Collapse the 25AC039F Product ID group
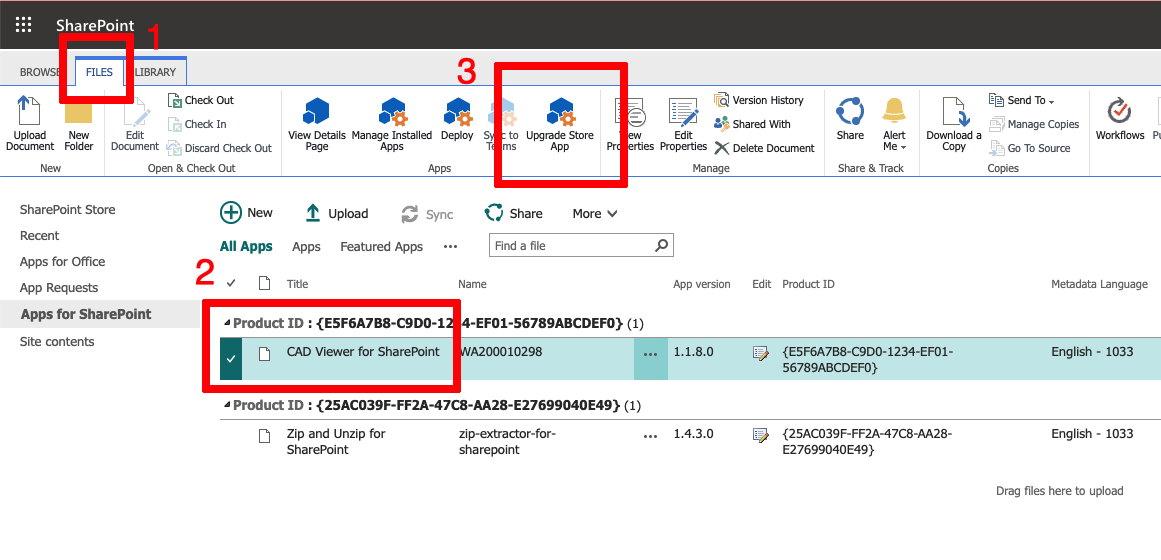 (227, 405)
